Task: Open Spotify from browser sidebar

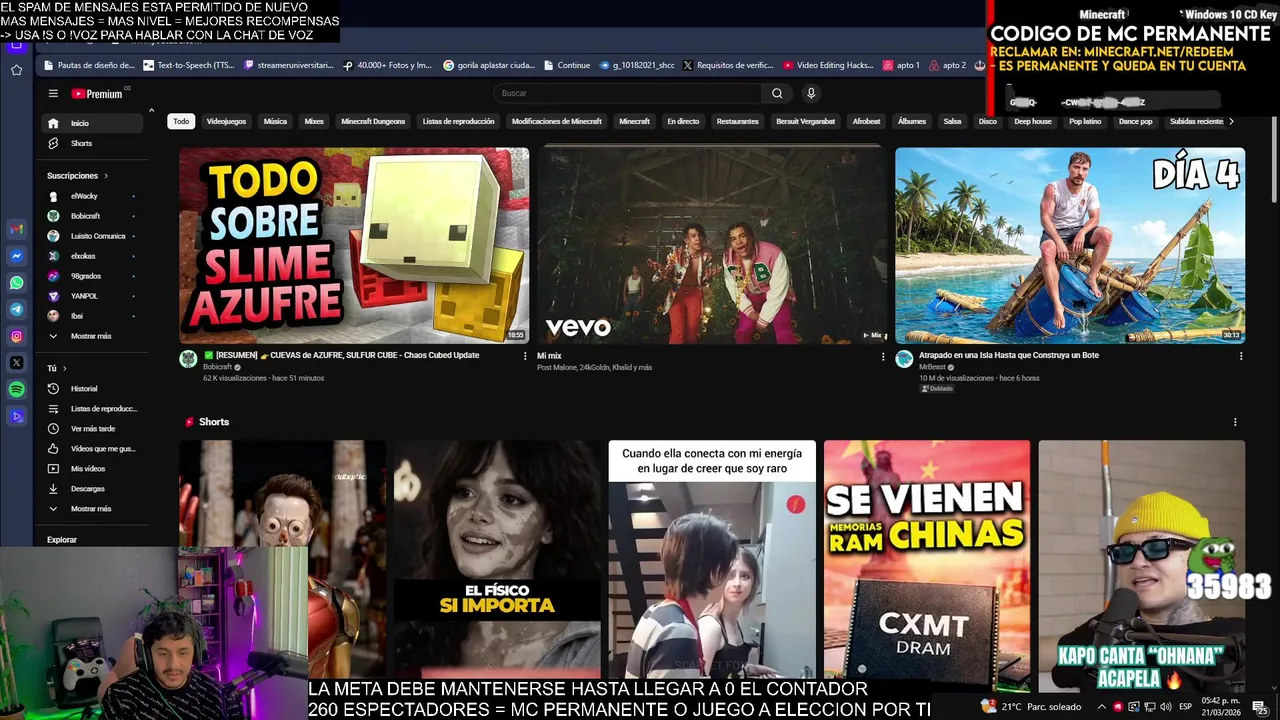Action: tap(16, 389)
